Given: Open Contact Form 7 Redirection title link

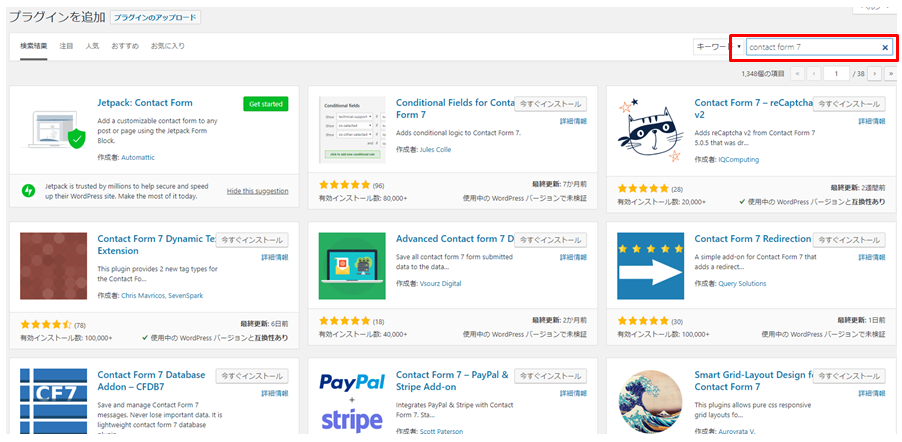Looking at the screenshot, I should click(x=752, y=239).
